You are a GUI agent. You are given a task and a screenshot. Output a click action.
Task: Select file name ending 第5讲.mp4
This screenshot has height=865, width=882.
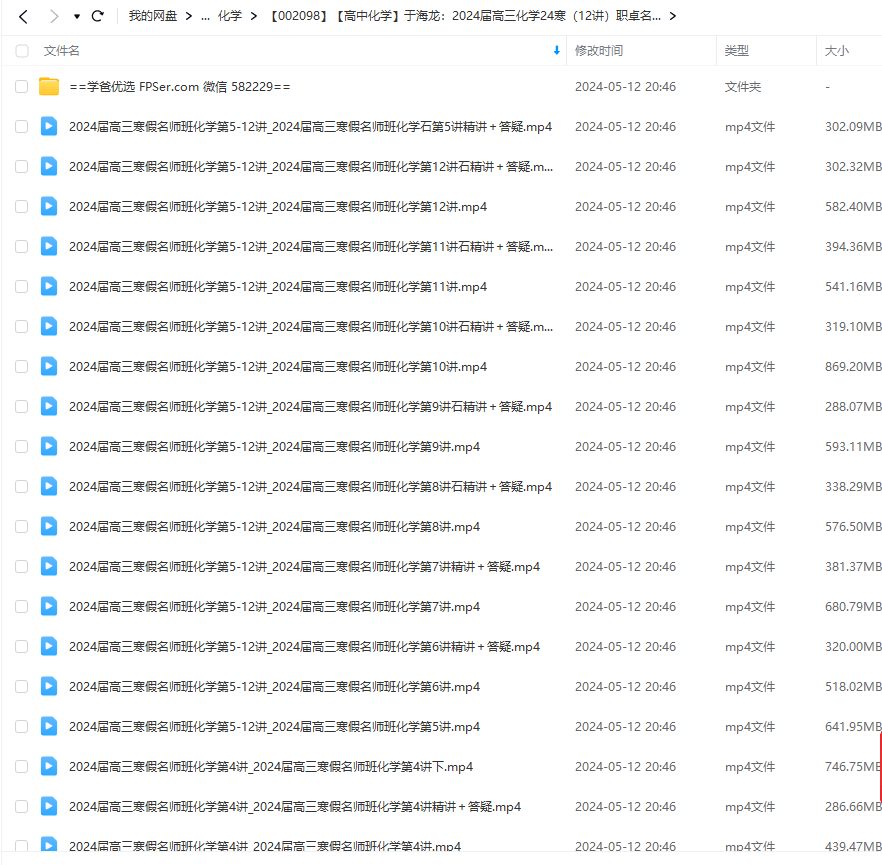coord(274,726)
